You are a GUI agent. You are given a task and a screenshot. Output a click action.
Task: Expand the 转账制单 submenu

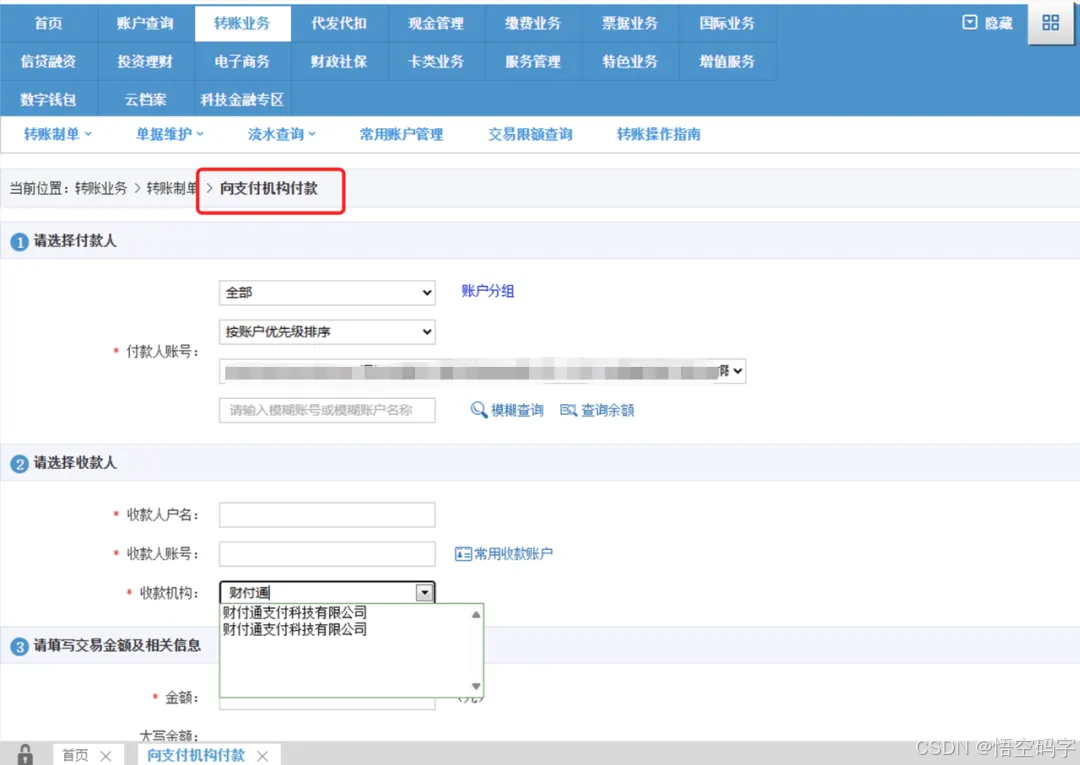57,134
